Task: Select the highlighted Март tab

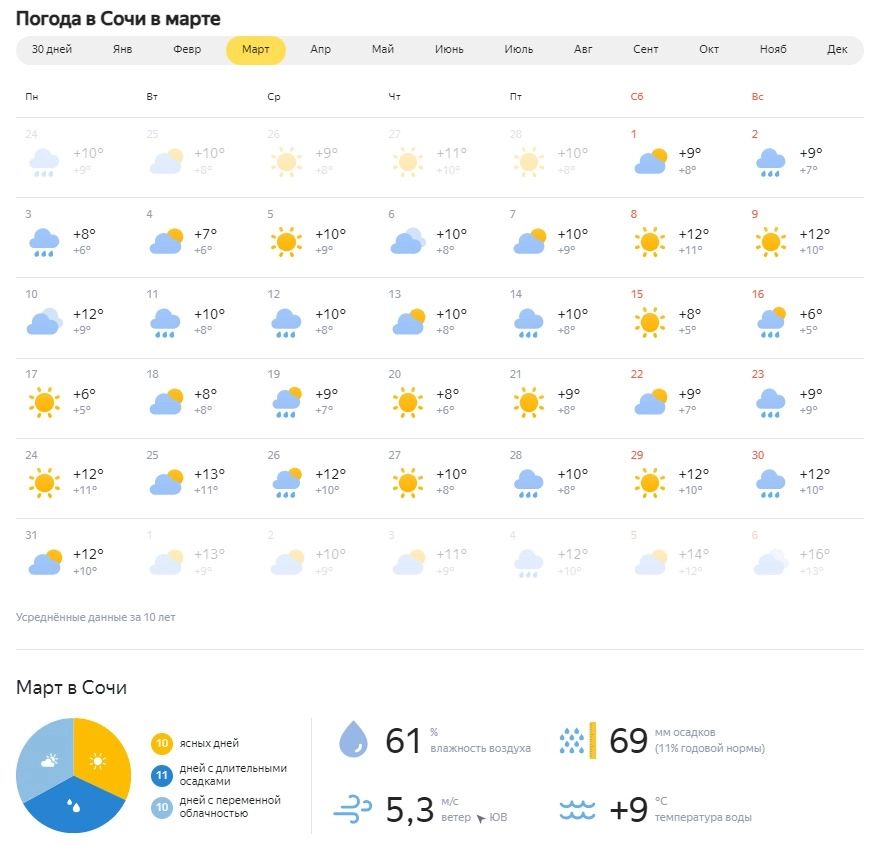Action: click(x=255, y=50)
